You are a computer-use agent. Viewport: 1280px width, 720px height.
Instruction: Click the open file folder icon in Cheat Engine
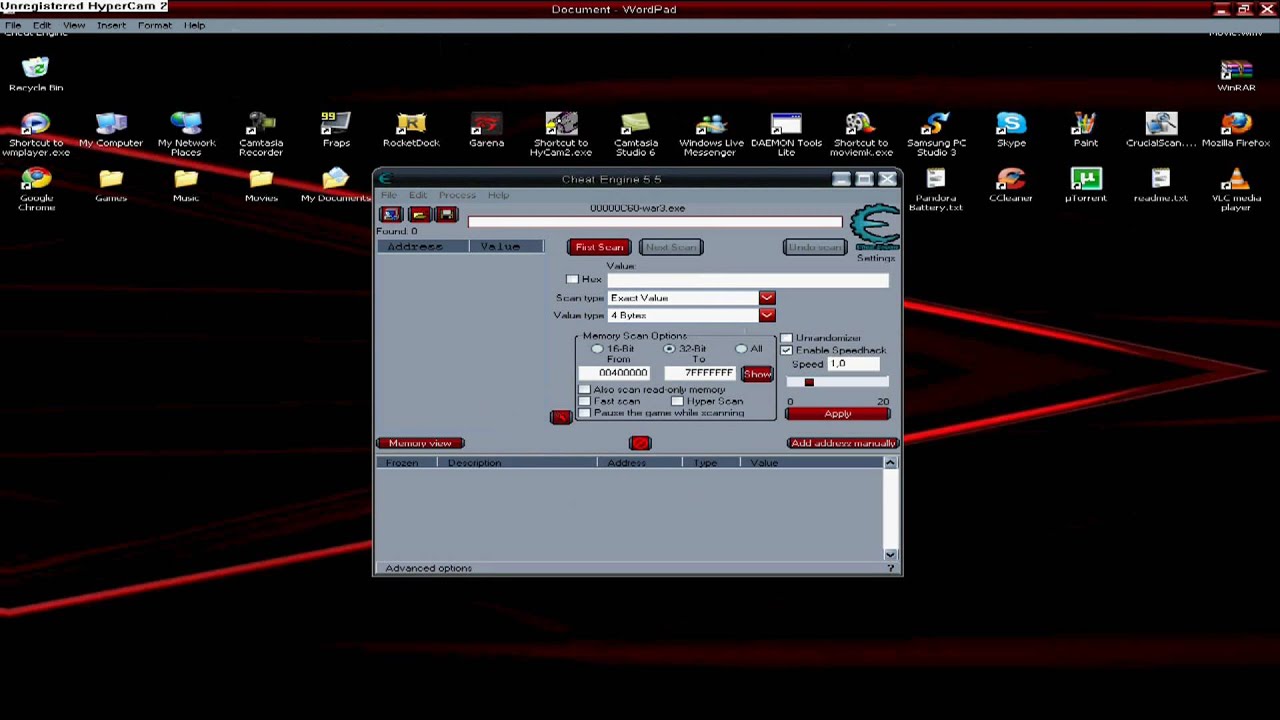coord(419,215)
